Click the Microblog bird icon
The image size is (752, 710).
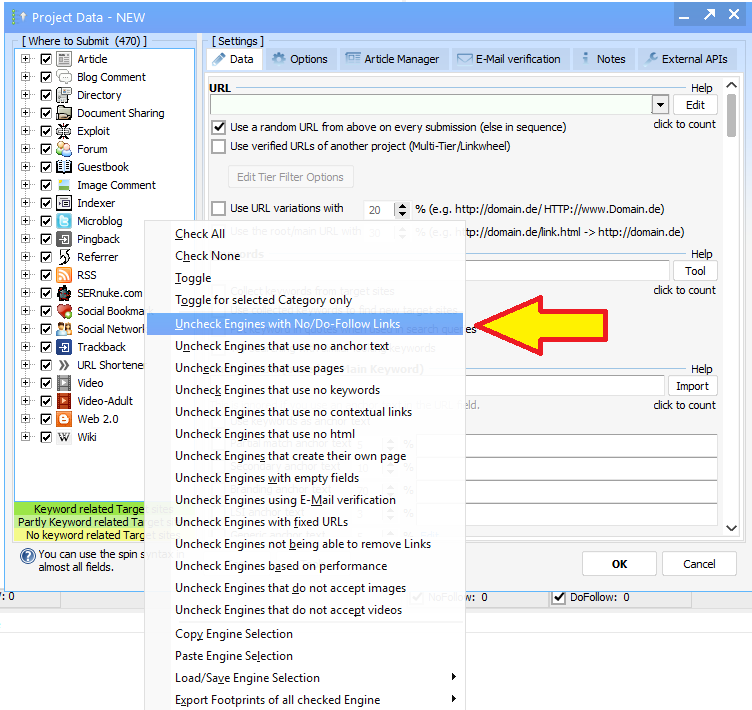(x=64, y=221)
